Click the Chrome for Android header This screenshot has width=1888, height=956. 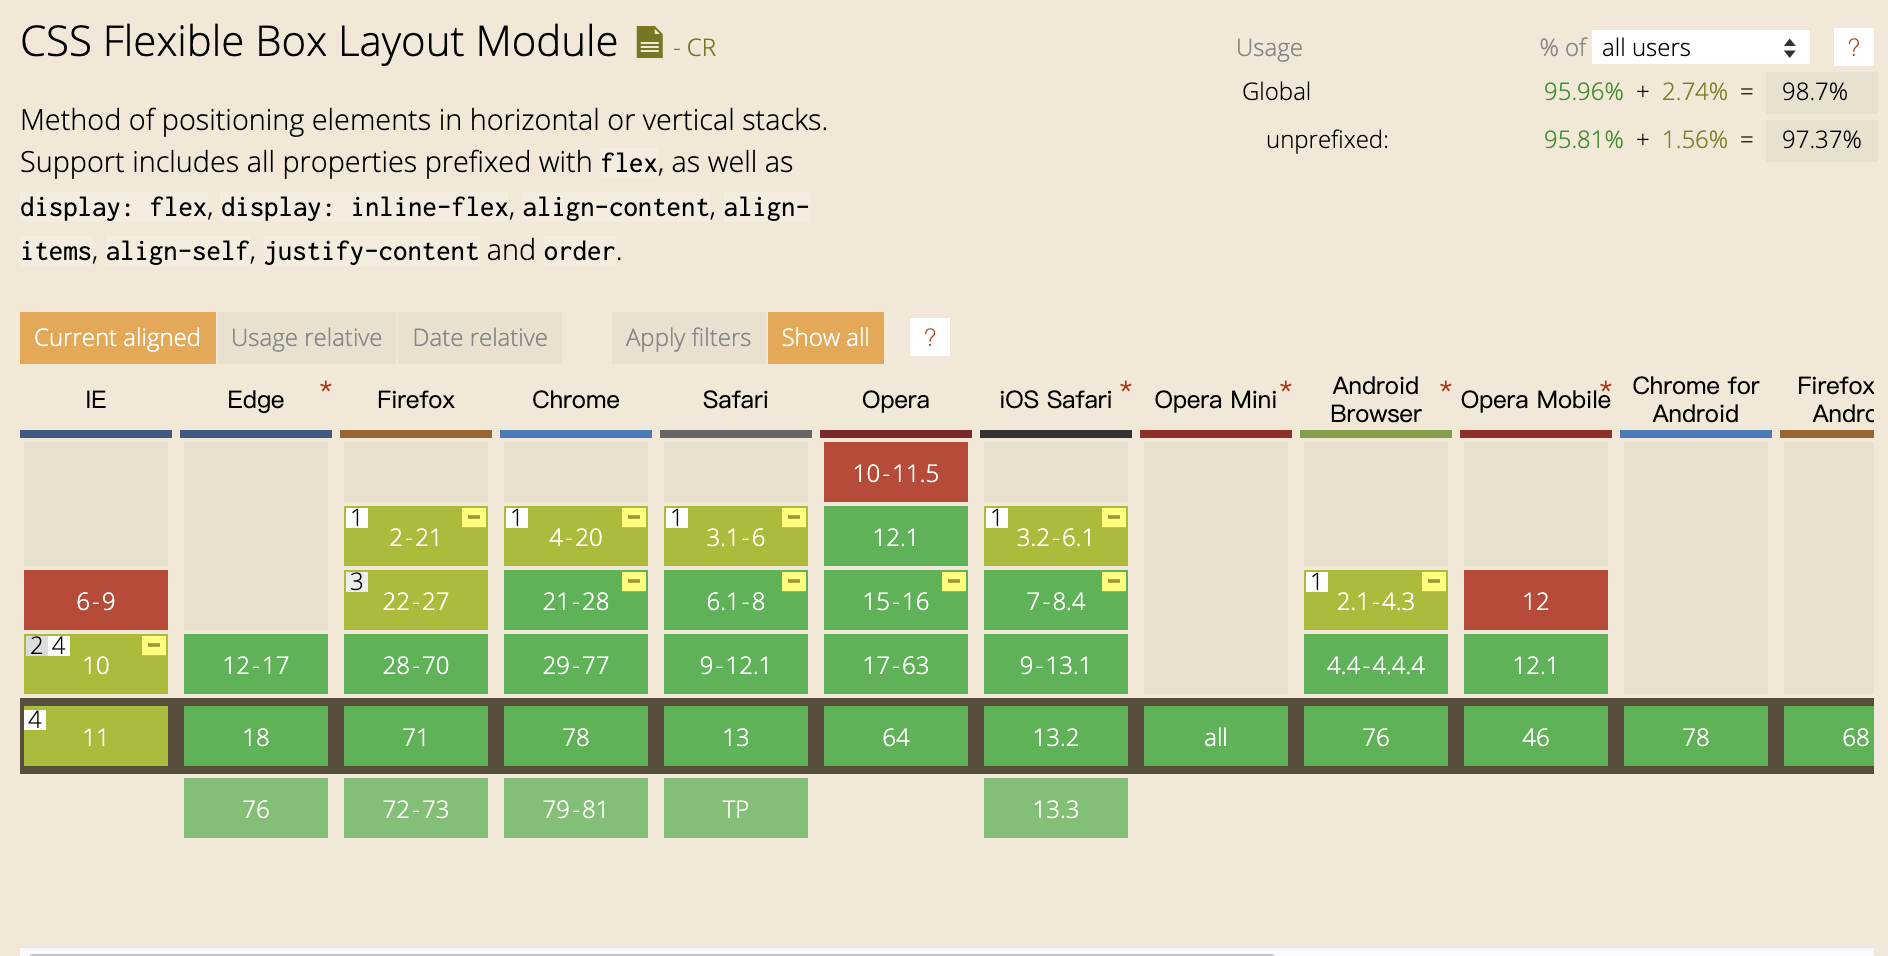coord(1696,400)
